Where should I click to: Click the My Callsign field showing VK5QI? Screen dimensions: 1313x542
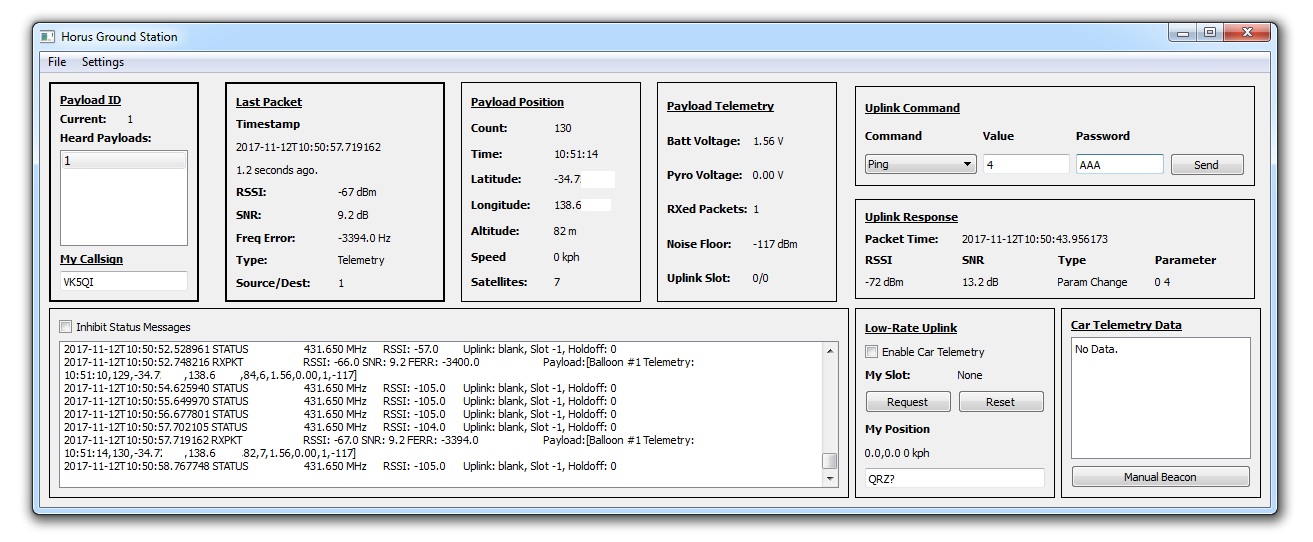[x=123, y=282]
